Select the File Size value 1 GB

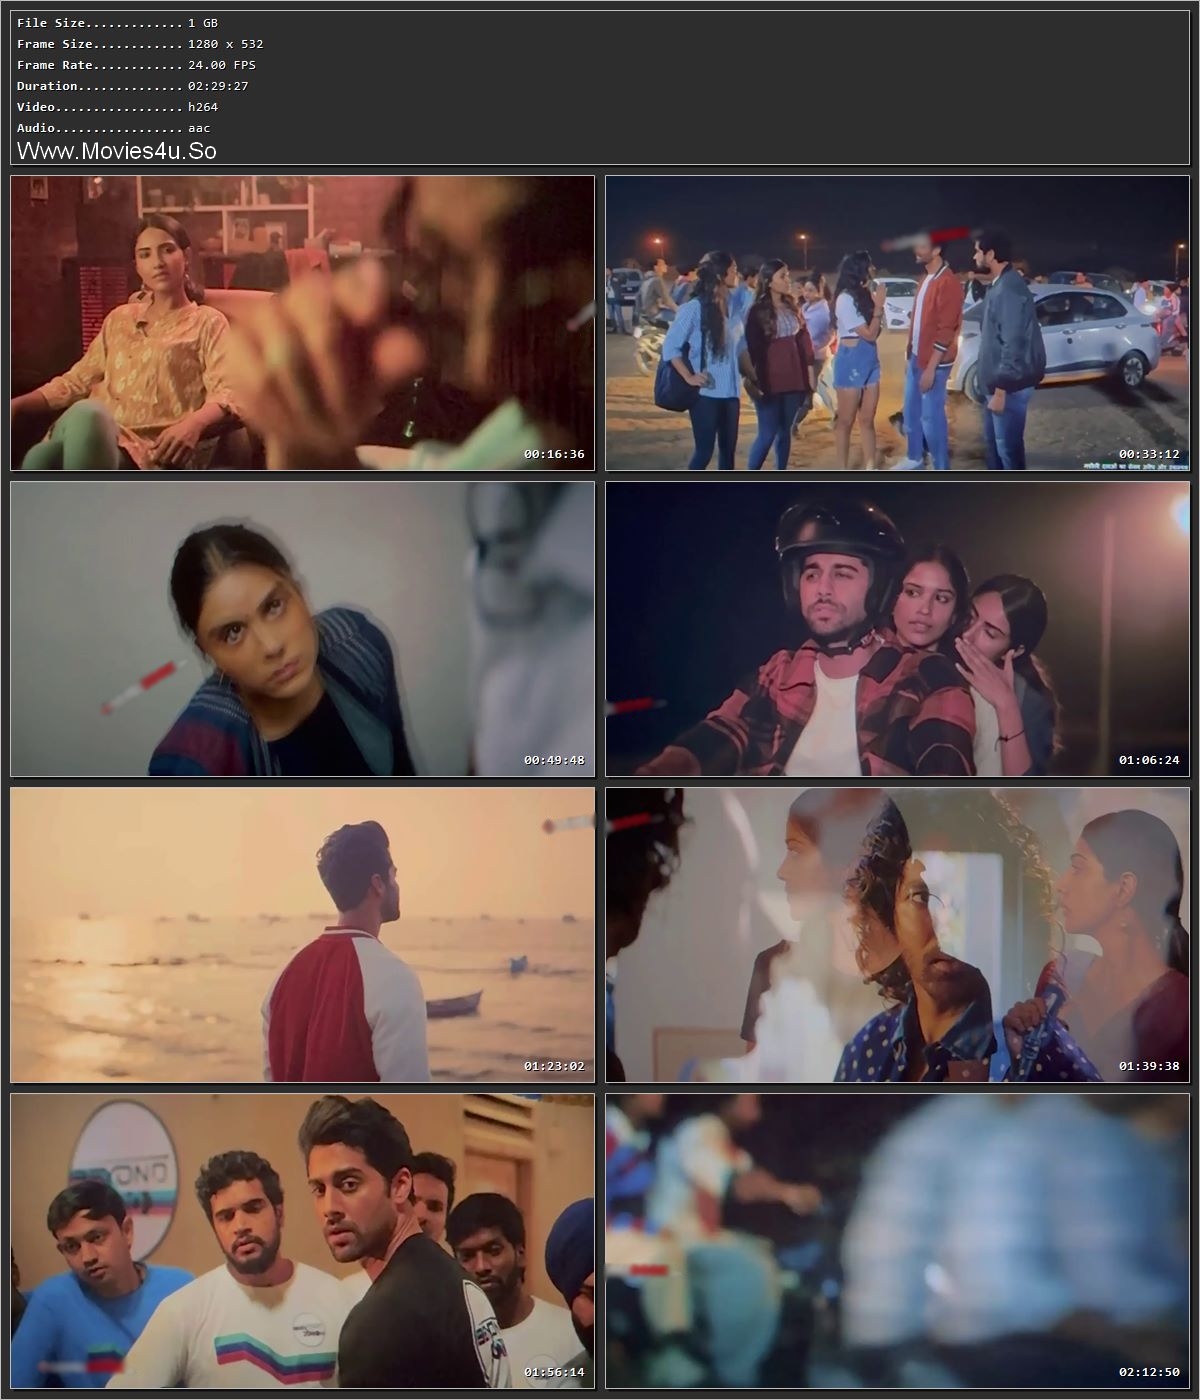[x=203, y=23]
